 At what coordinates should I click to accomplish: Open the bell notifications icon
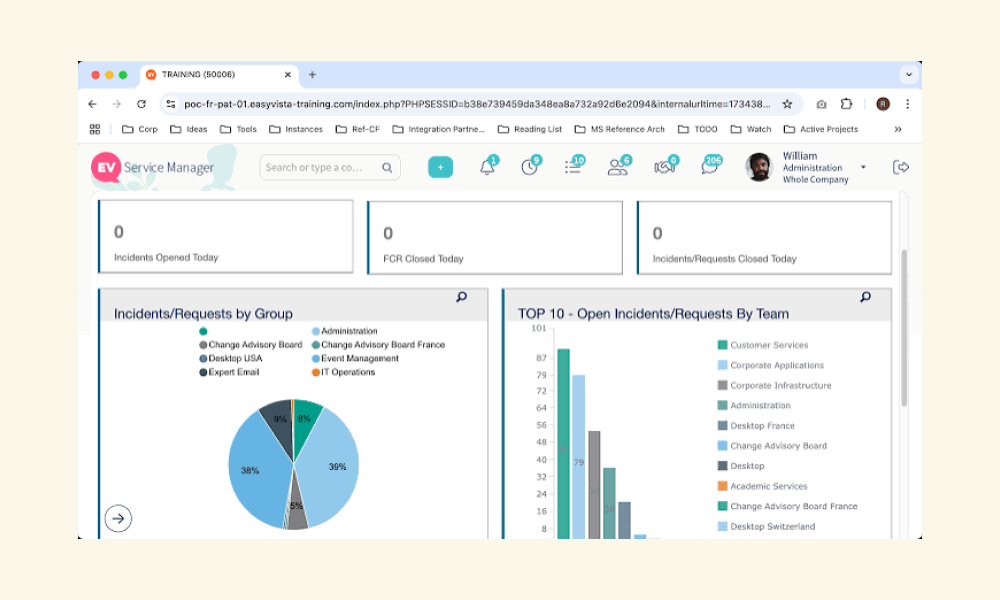pyautogui.click(x=487, y=167)
